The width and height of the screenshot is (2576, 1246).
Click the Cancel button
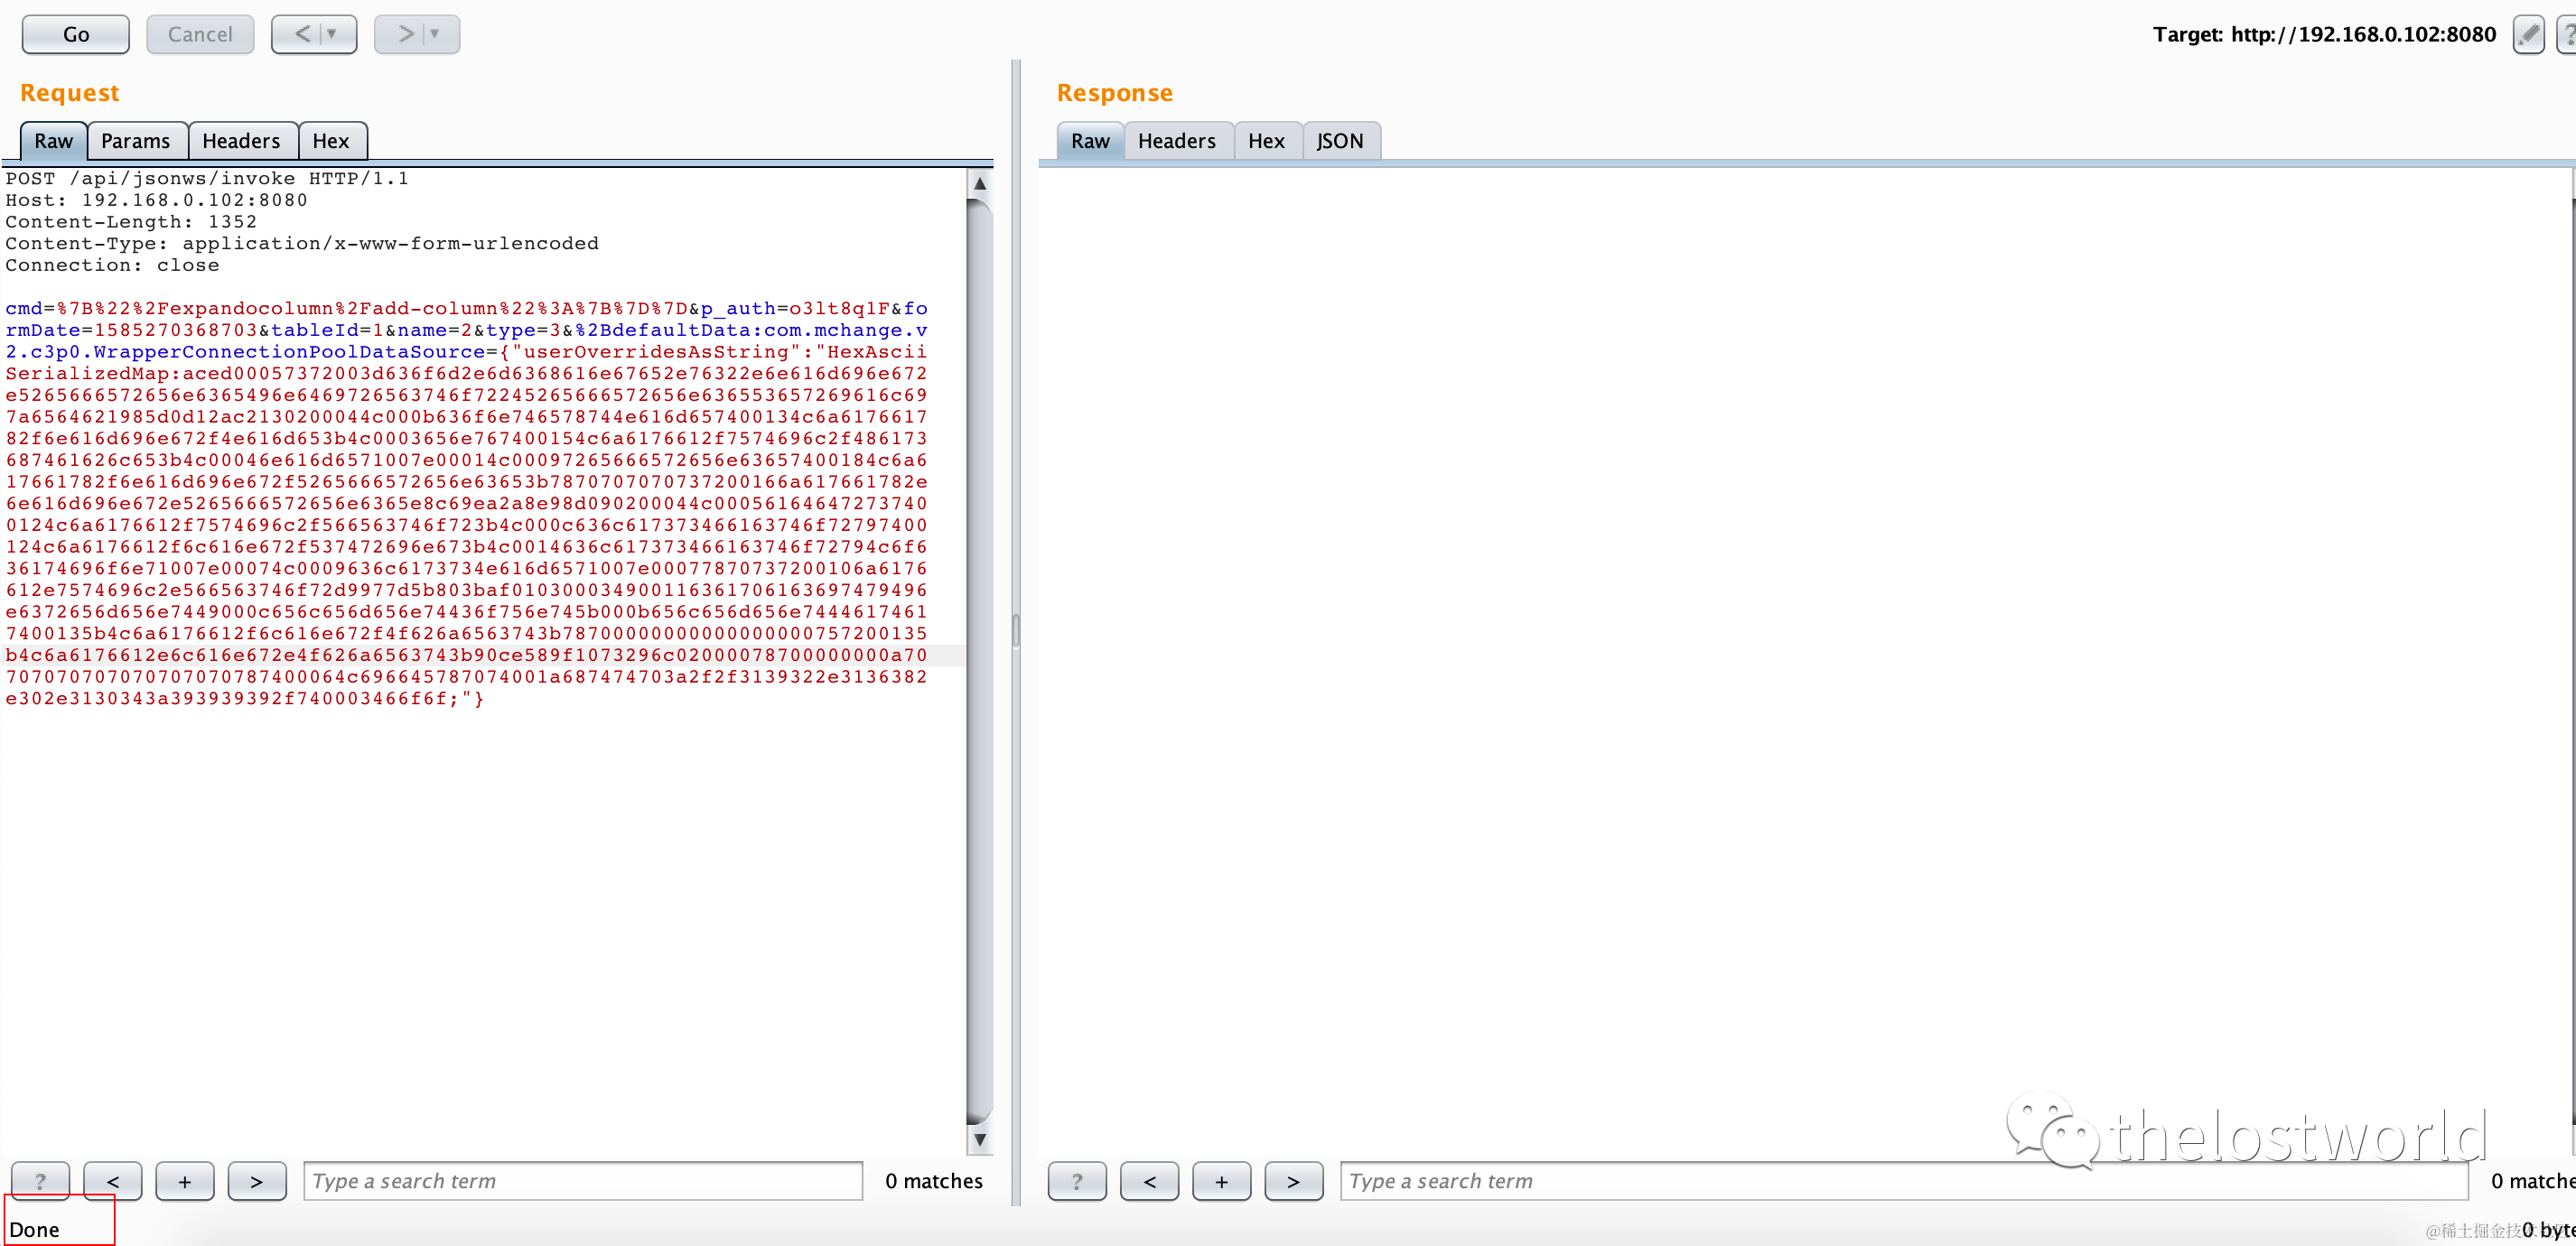tap(200, 35)
